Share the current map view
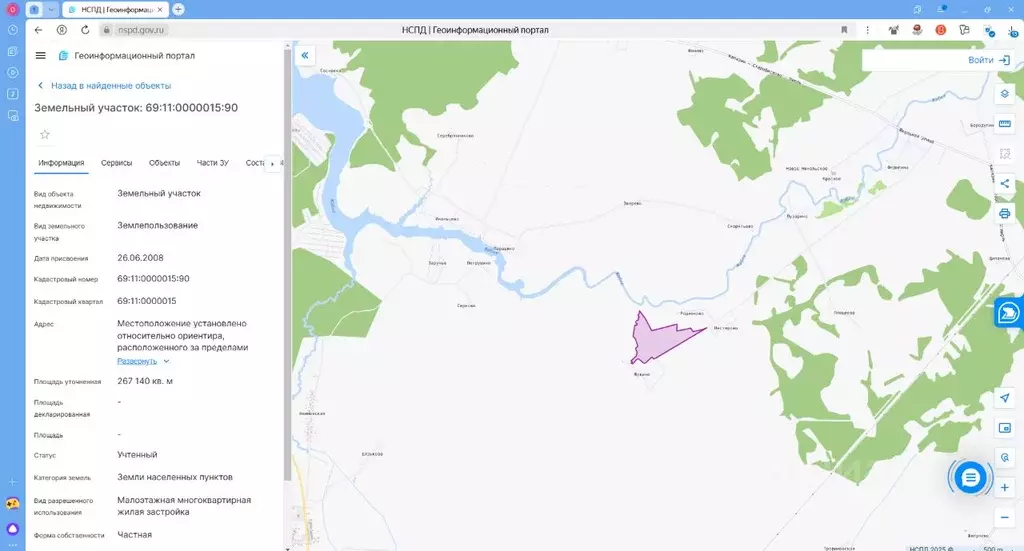The height and width of the screenshot is (551, 1024). pyautogui.click(x=1005, y=183)
